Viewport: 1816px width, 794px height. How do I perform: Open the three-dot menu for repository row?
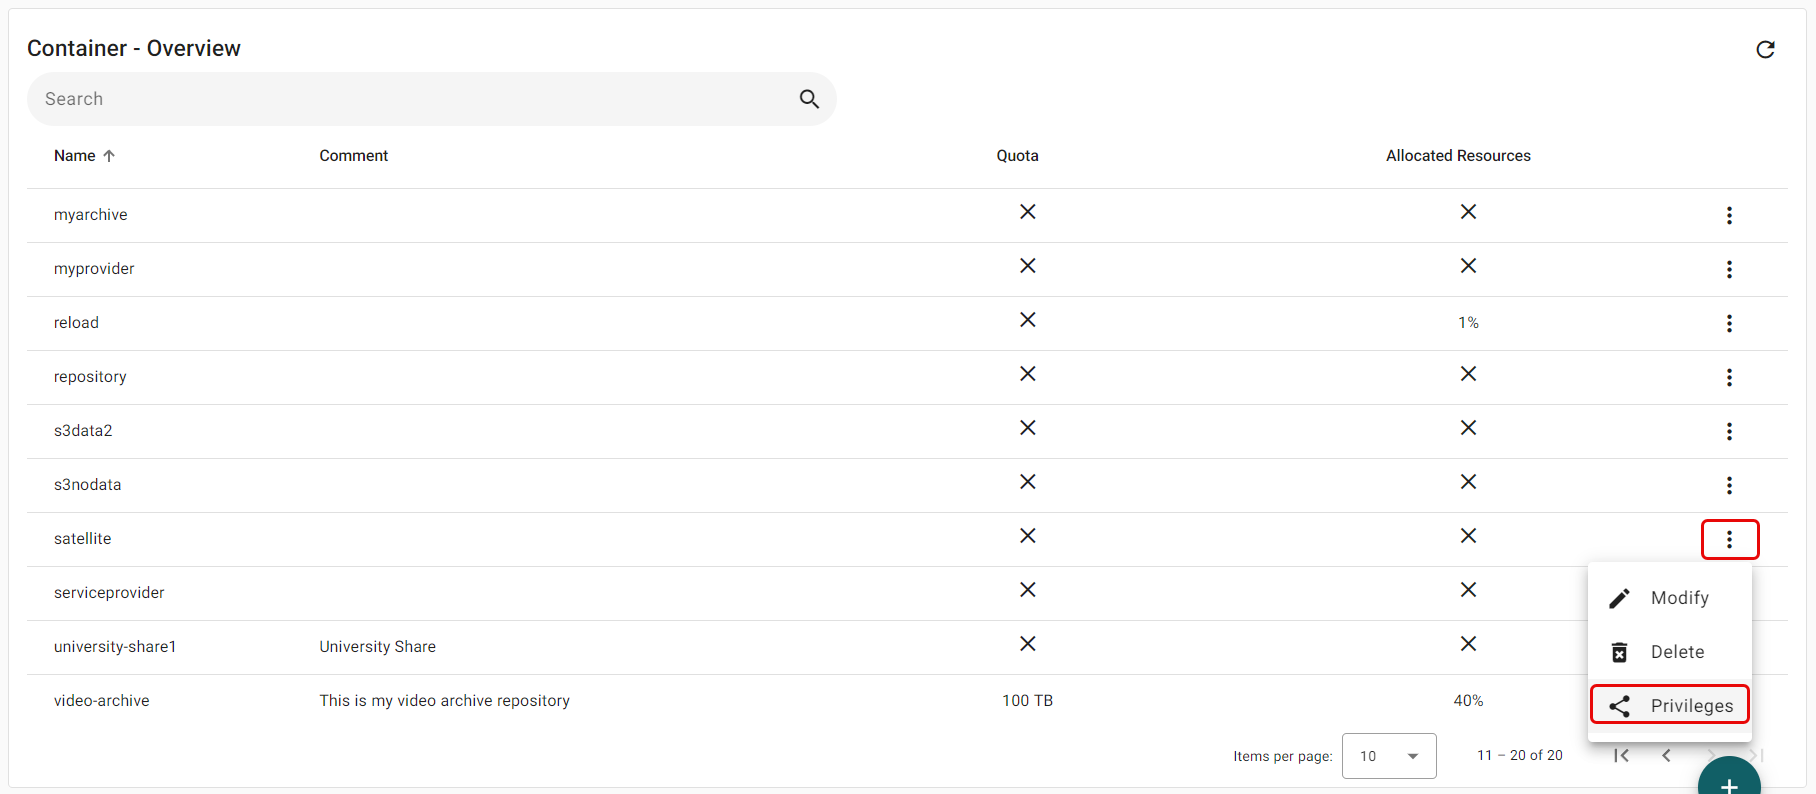(1729, 377)
